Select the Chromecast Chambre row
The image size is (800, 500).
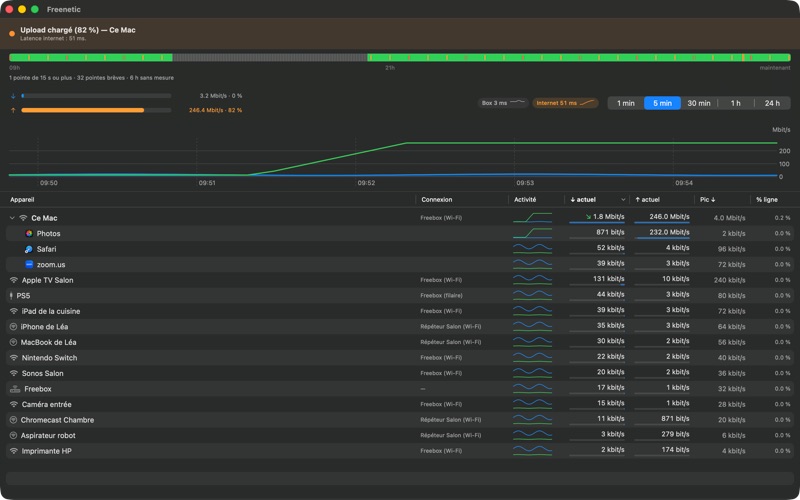click(400, 420)
